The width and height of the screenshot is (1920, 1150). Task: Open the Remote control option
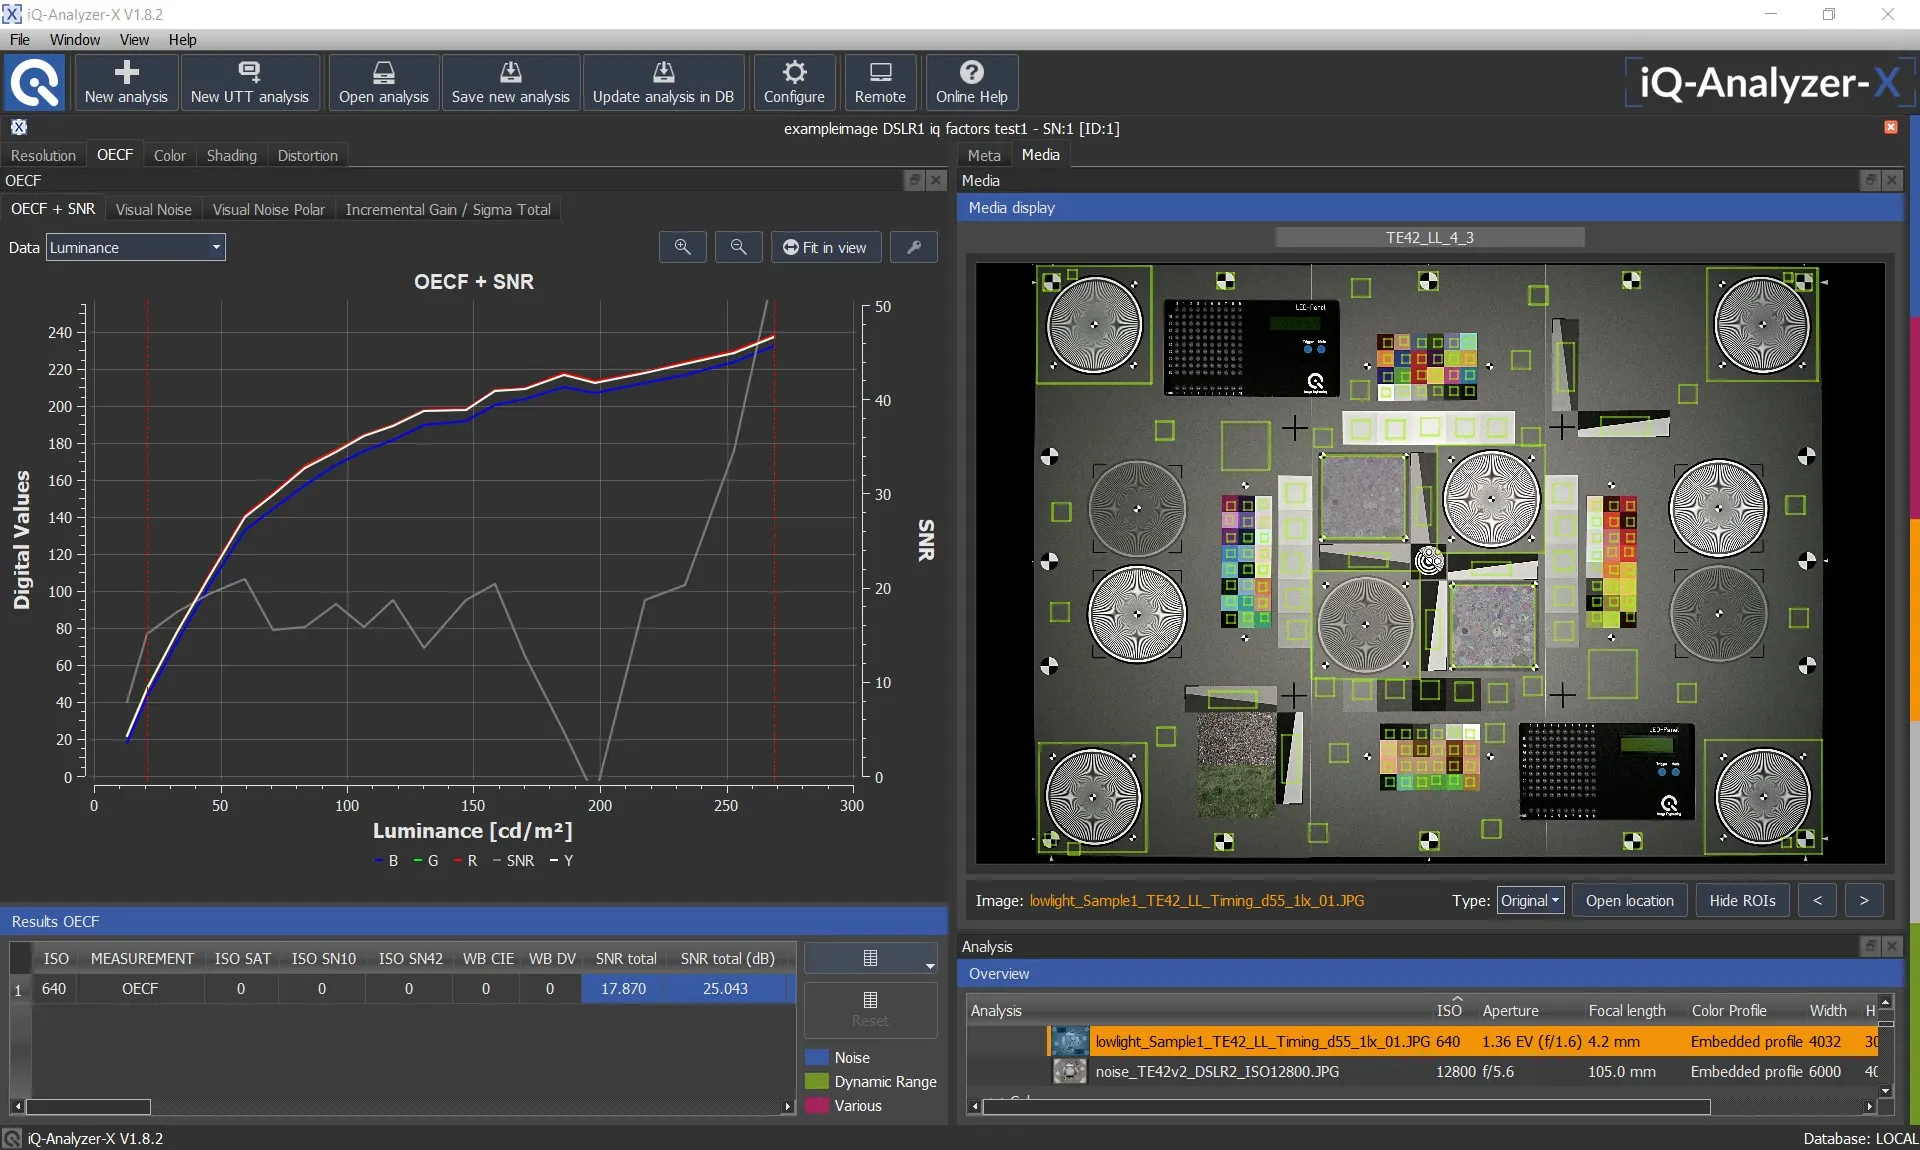click(880, 82)
